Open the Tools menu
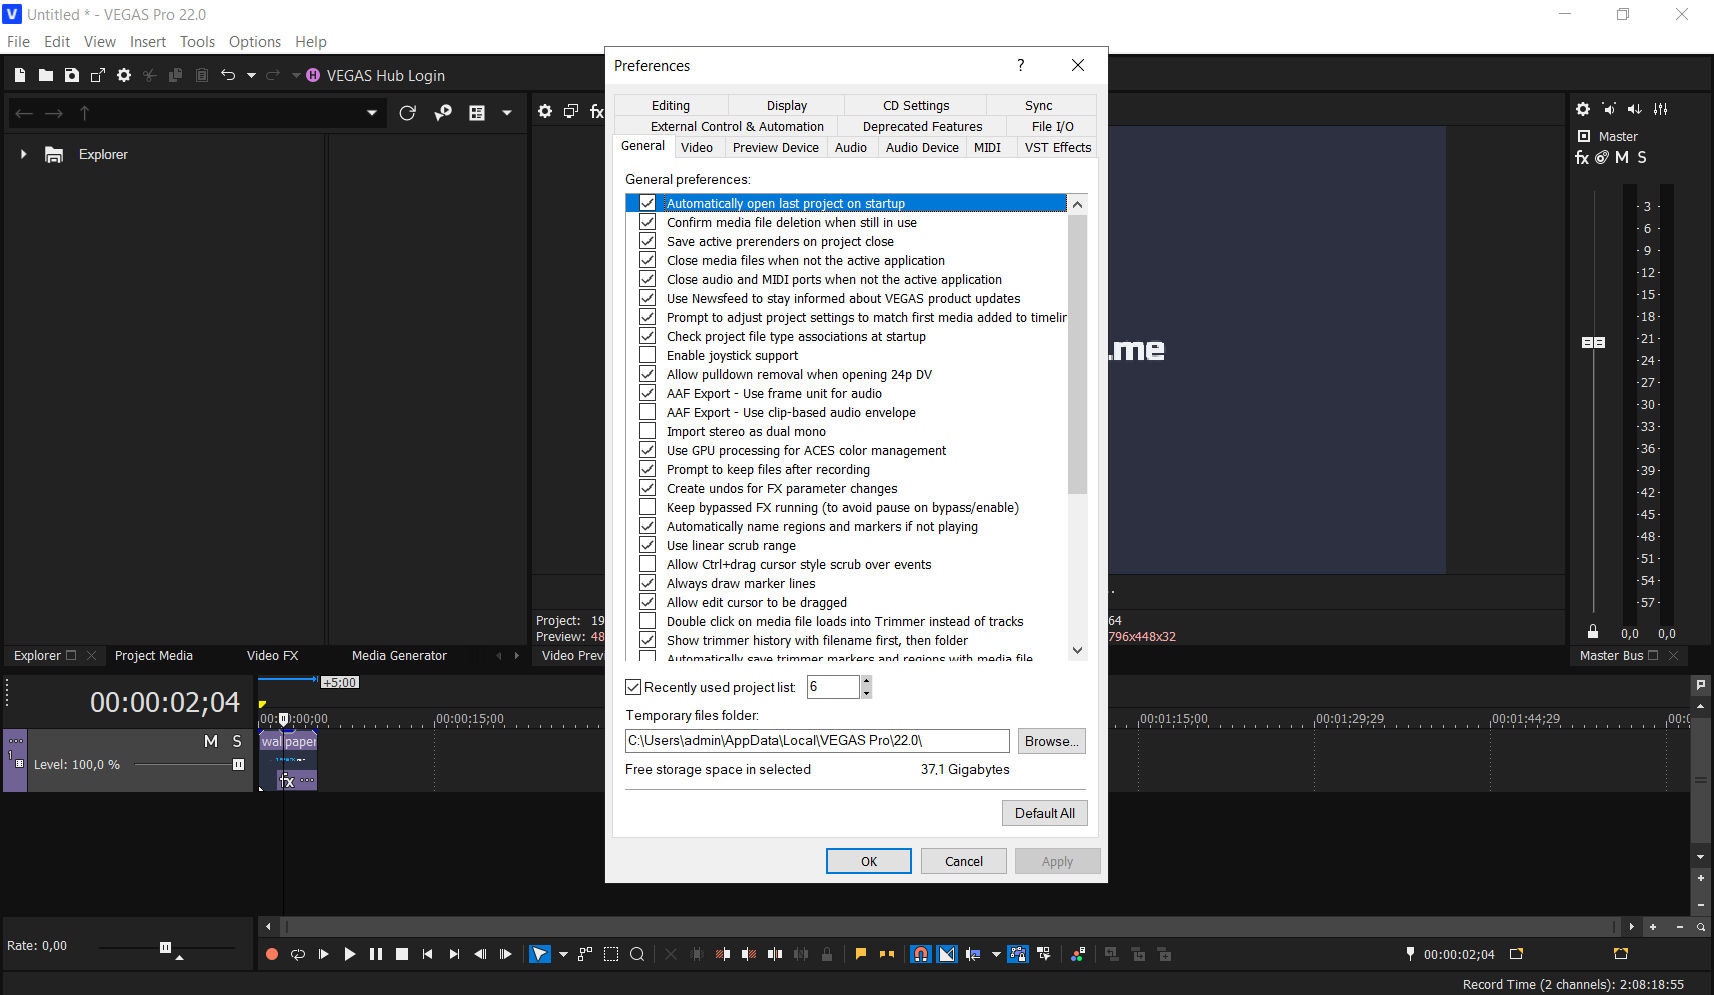 (197, 42)
